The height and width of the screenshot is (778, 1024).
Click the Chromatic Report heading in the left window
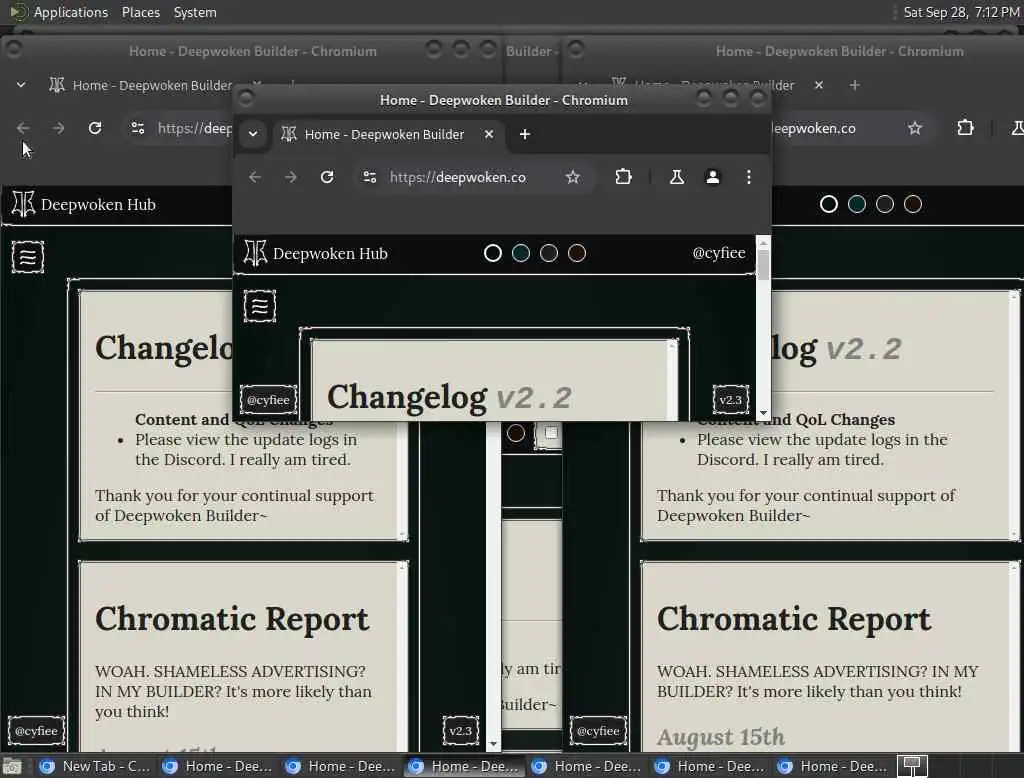pyautogui.click(x=232, y=619)
